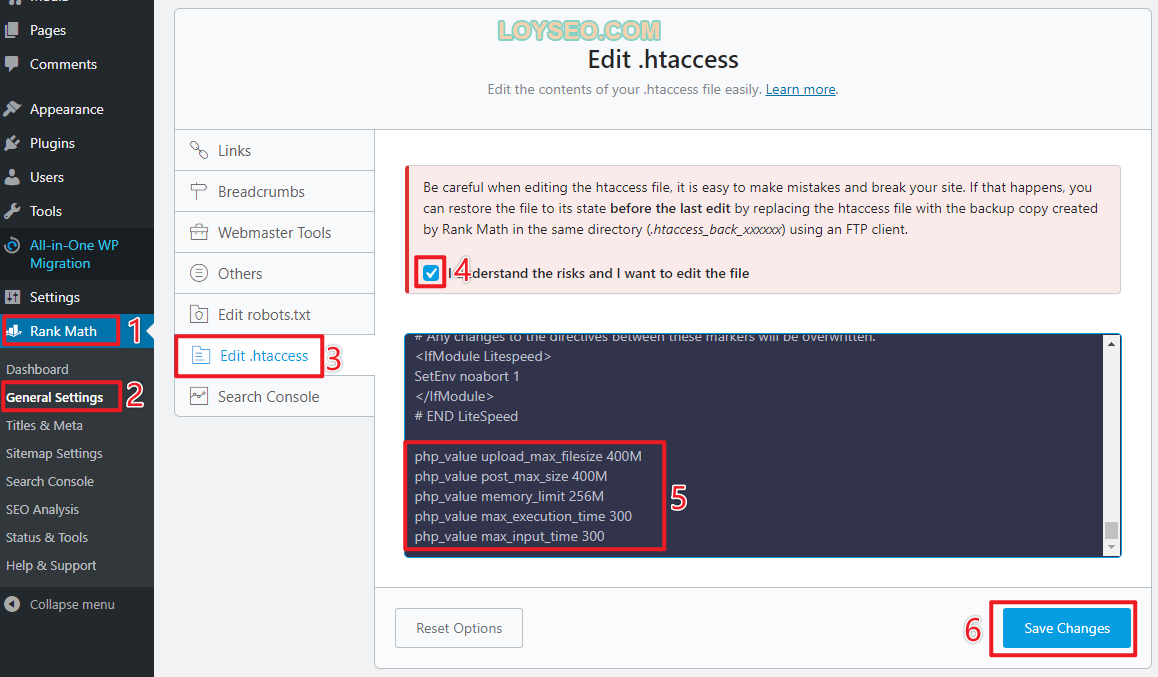The image size is (1158, 677).
Task: Click the line php_value max_input_time 300
Action: (510, 537)
